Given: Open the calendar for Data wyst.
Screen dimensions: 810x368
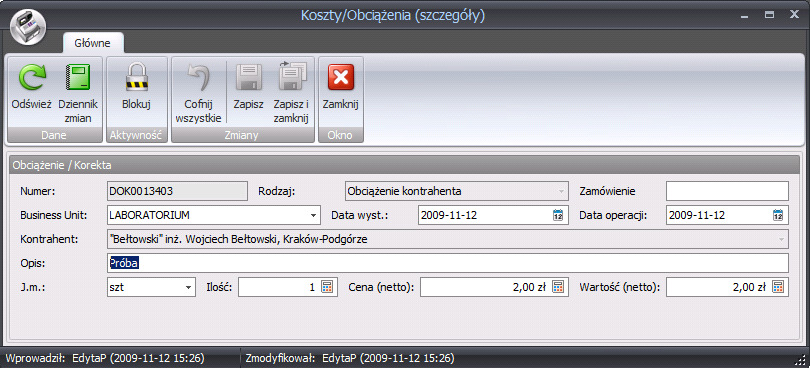Looking at the screenshot, I should 558,216.
